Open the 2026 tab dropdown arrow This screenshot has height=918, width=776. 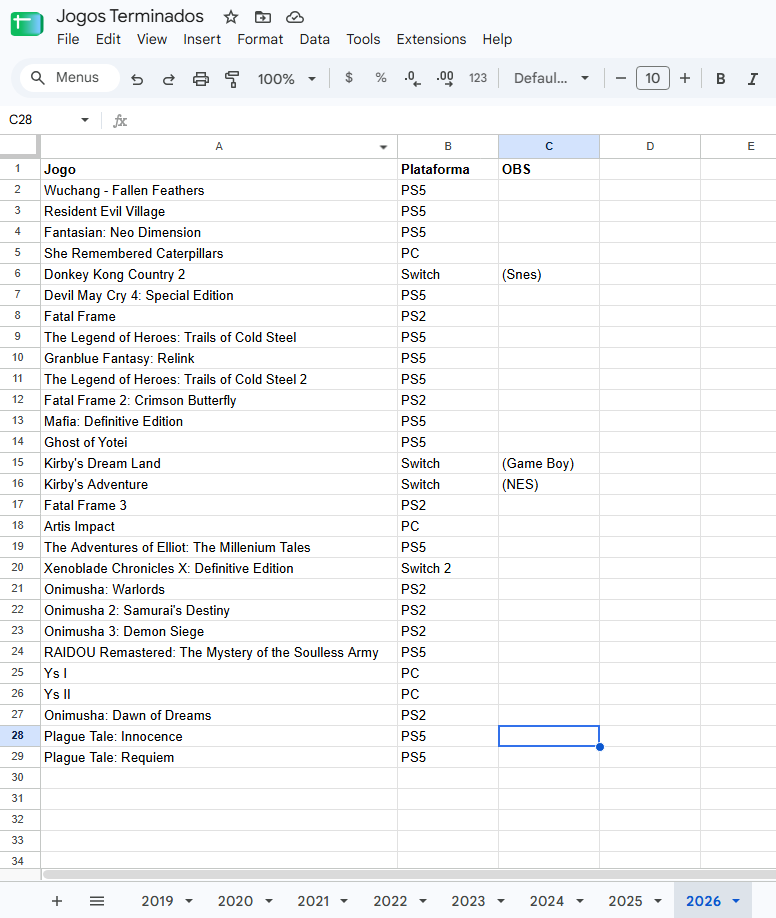tap(736, 901)
